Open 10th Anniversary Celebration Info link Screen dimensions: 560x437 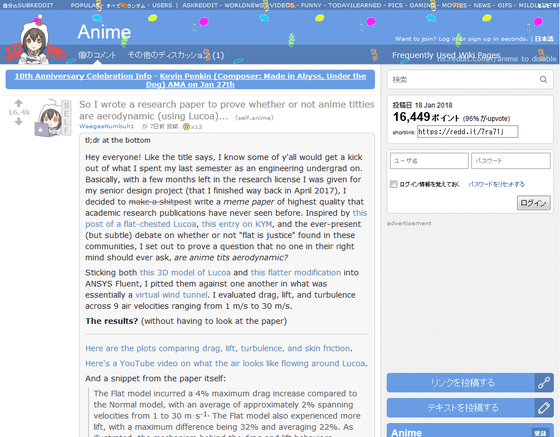(x=83, y=76)
